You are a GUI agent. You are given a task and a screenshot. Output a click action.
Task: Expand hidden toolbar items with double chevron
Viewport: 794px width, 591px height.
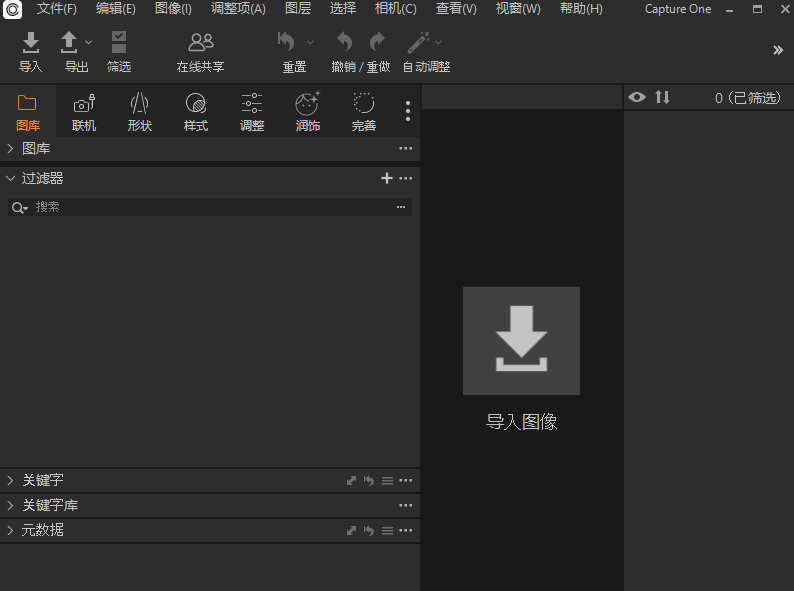click(778, 50)
